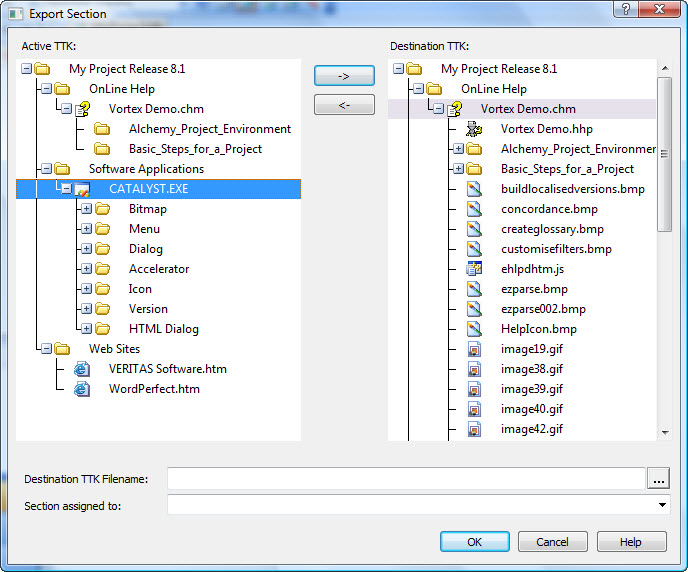Click the image42.gif file icon
The image size is (688, 572).
pos(474,429)
